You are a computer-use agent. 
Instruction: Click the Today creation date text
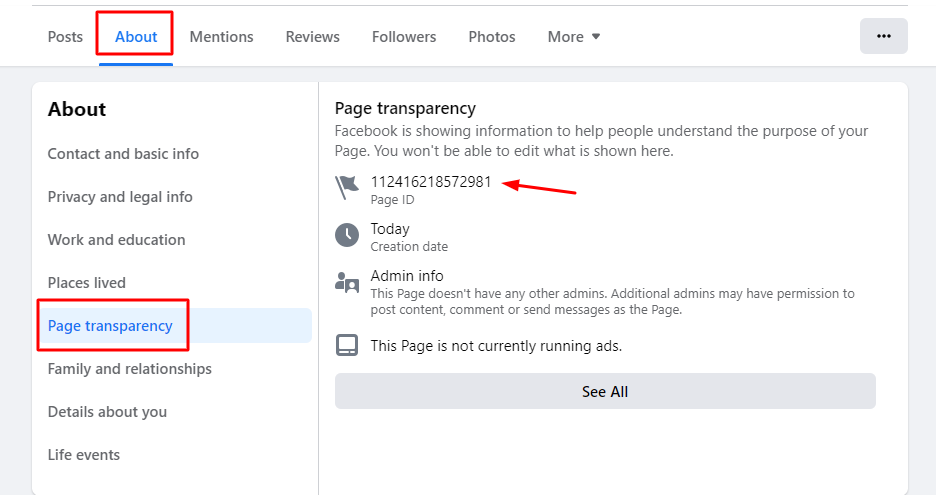point(390,229)
